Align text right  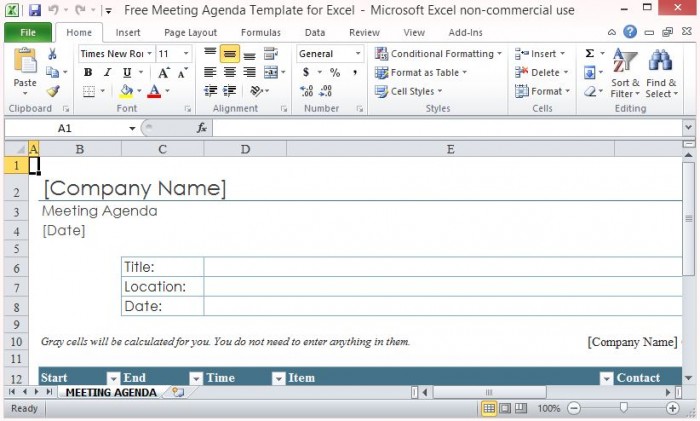click(249, 72)
